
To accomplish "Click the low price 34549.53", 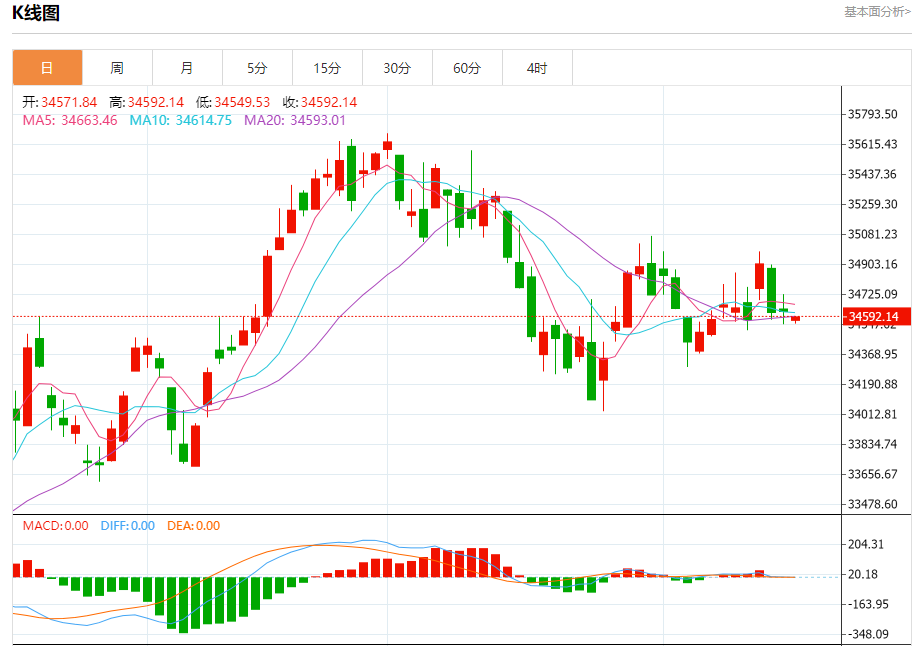I will (242, 102).
